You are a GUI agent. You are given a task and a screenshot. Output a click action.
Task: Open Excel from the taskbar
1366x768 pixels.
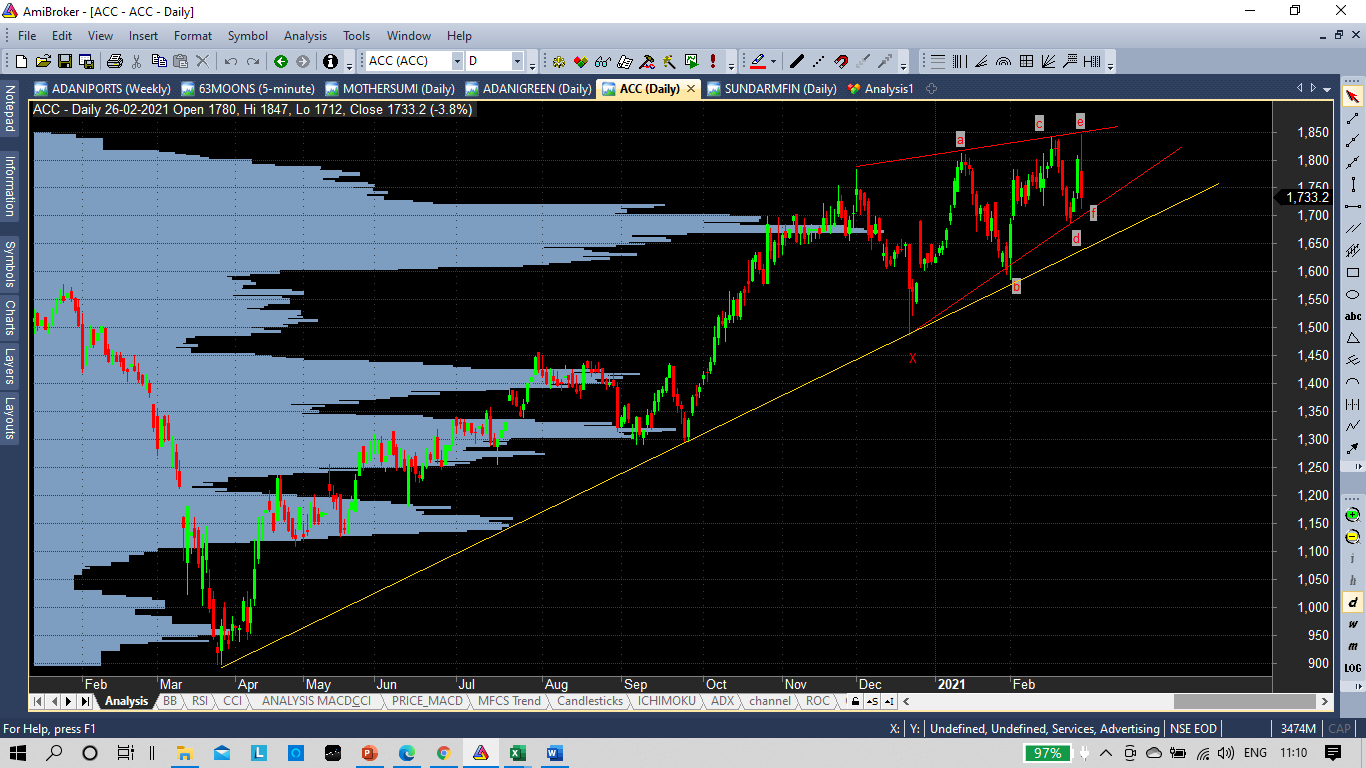click(517, 752)
